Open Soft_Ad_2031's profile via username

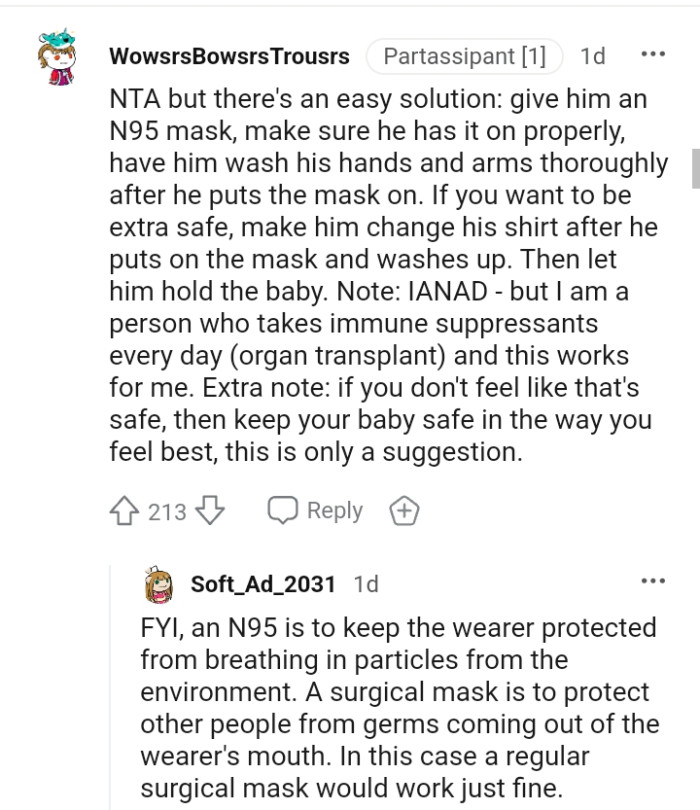coord(265,585)
